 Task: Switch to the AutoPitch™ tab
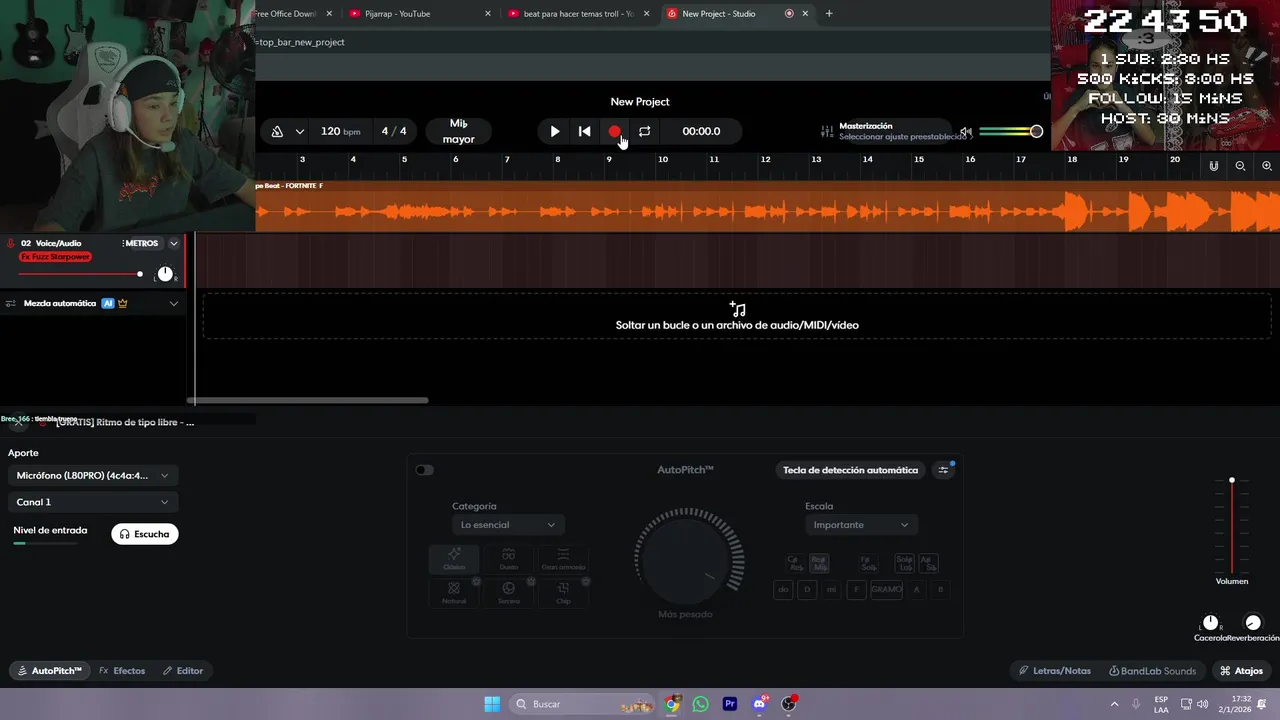tap(48, 671)
